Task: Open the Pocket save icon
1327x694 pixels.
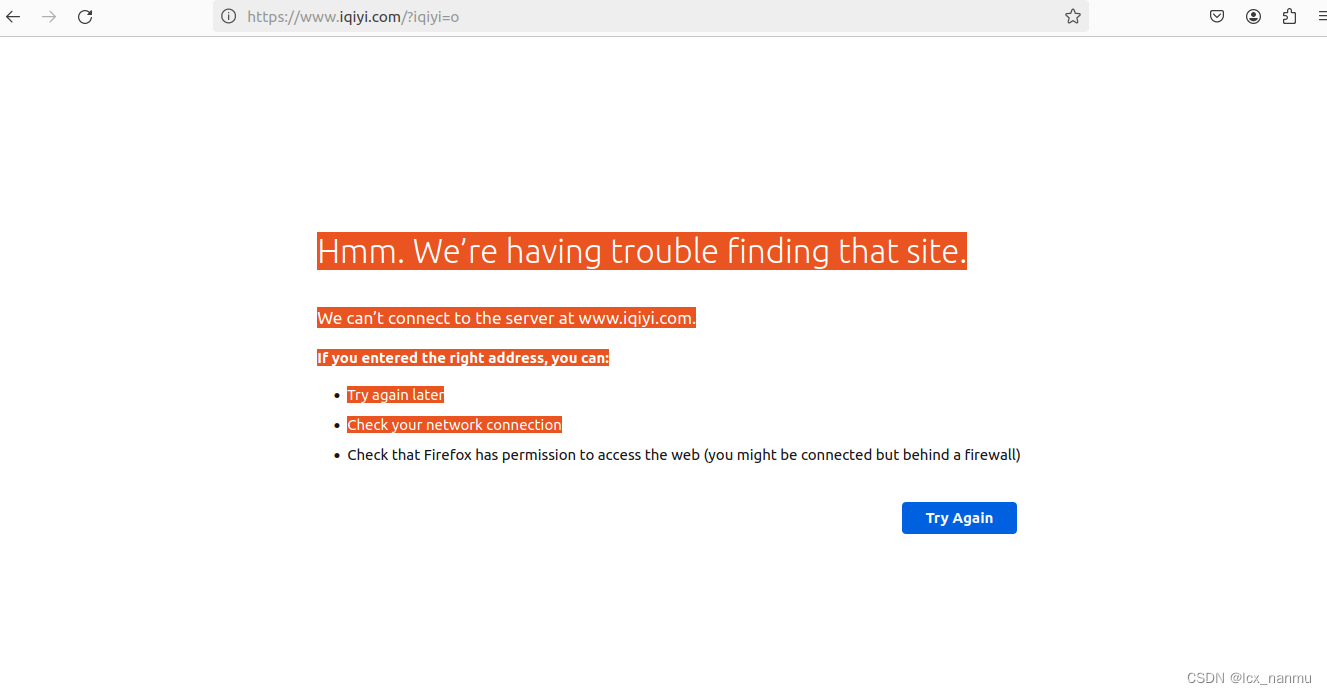Action: 1217,17
